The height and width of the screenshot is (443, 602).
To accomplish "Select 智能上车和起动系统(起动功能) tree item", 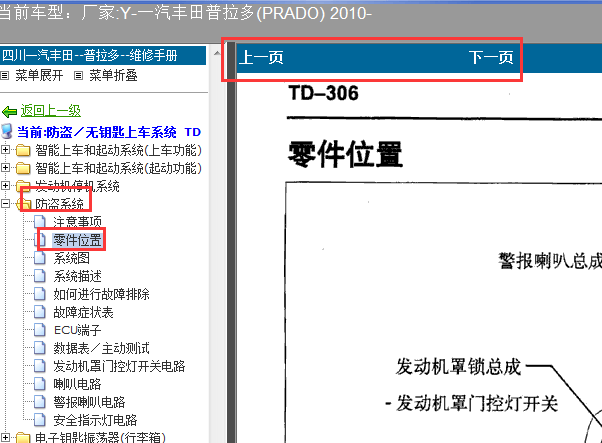I will [x=118, y=168].
